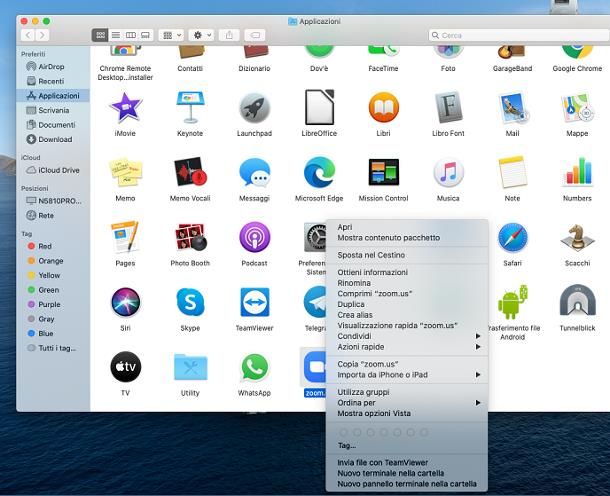Select the Podcast app icon
610x496 pixels.
[x=254, y=237]
